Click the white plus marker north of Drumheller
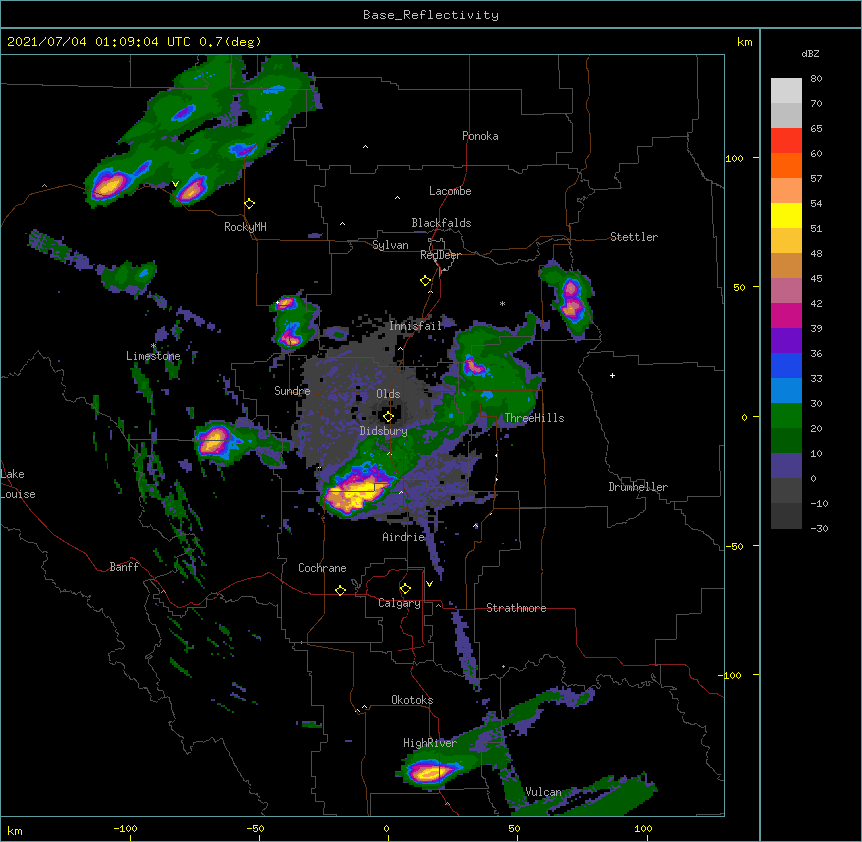The width and height of the screenshot is (862, 842). (612, 375)
